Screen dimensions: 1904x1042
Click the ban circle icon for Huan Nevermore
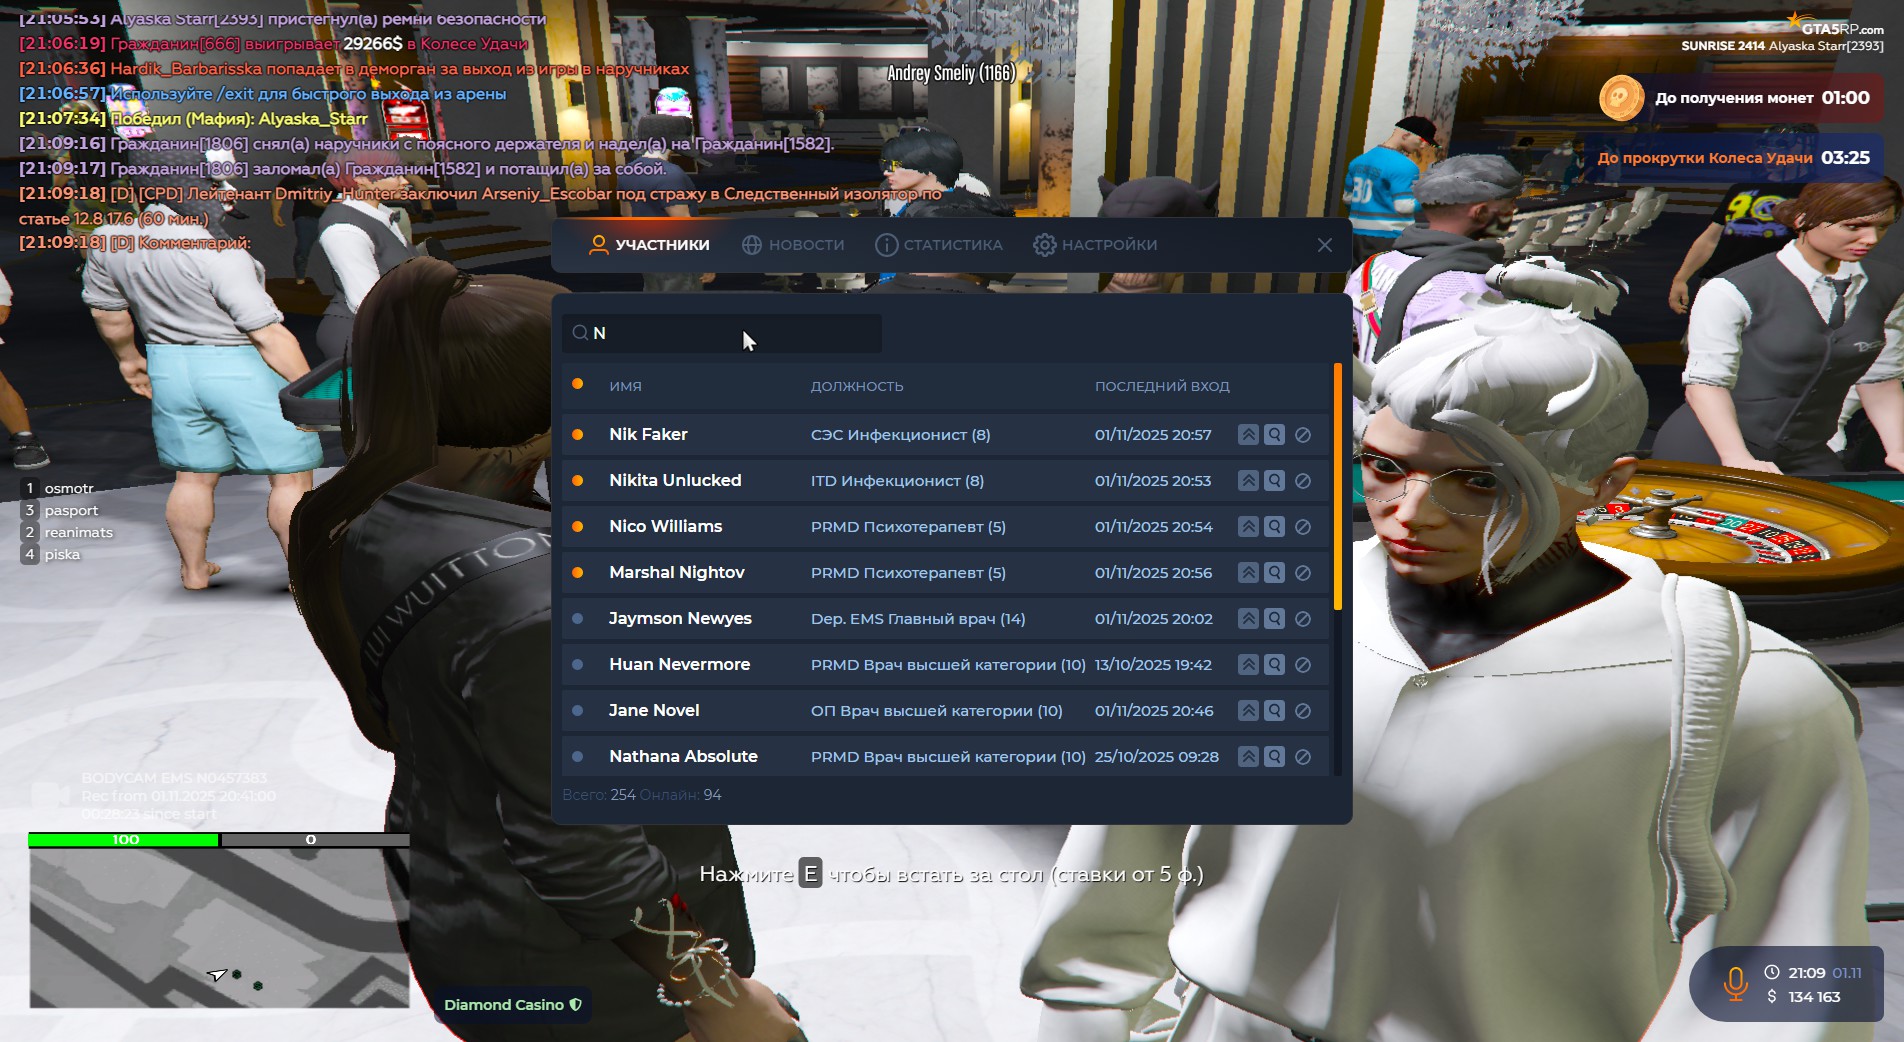[x=1303, y=665]
